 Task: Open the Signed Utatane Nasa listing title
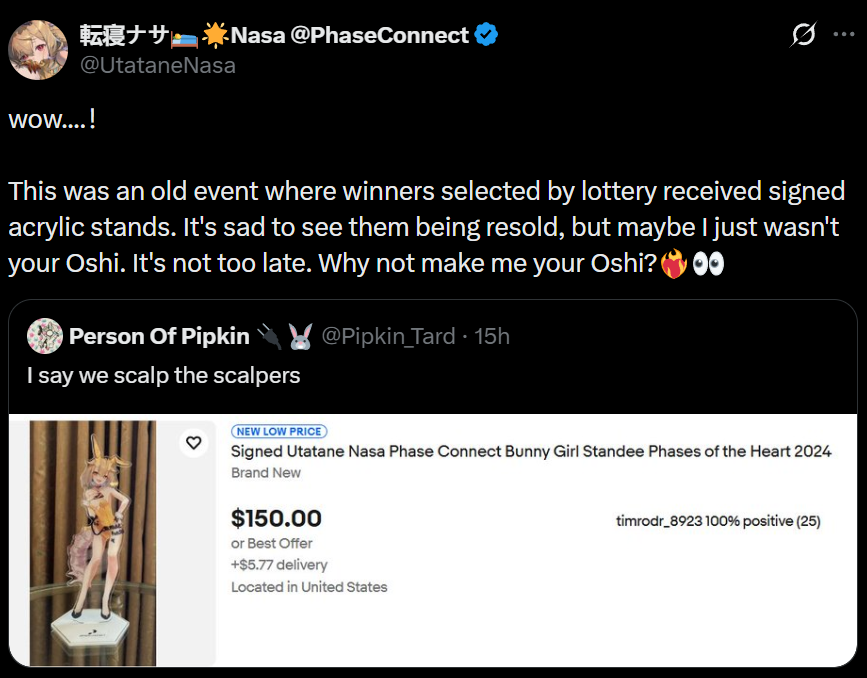(531, 451)
